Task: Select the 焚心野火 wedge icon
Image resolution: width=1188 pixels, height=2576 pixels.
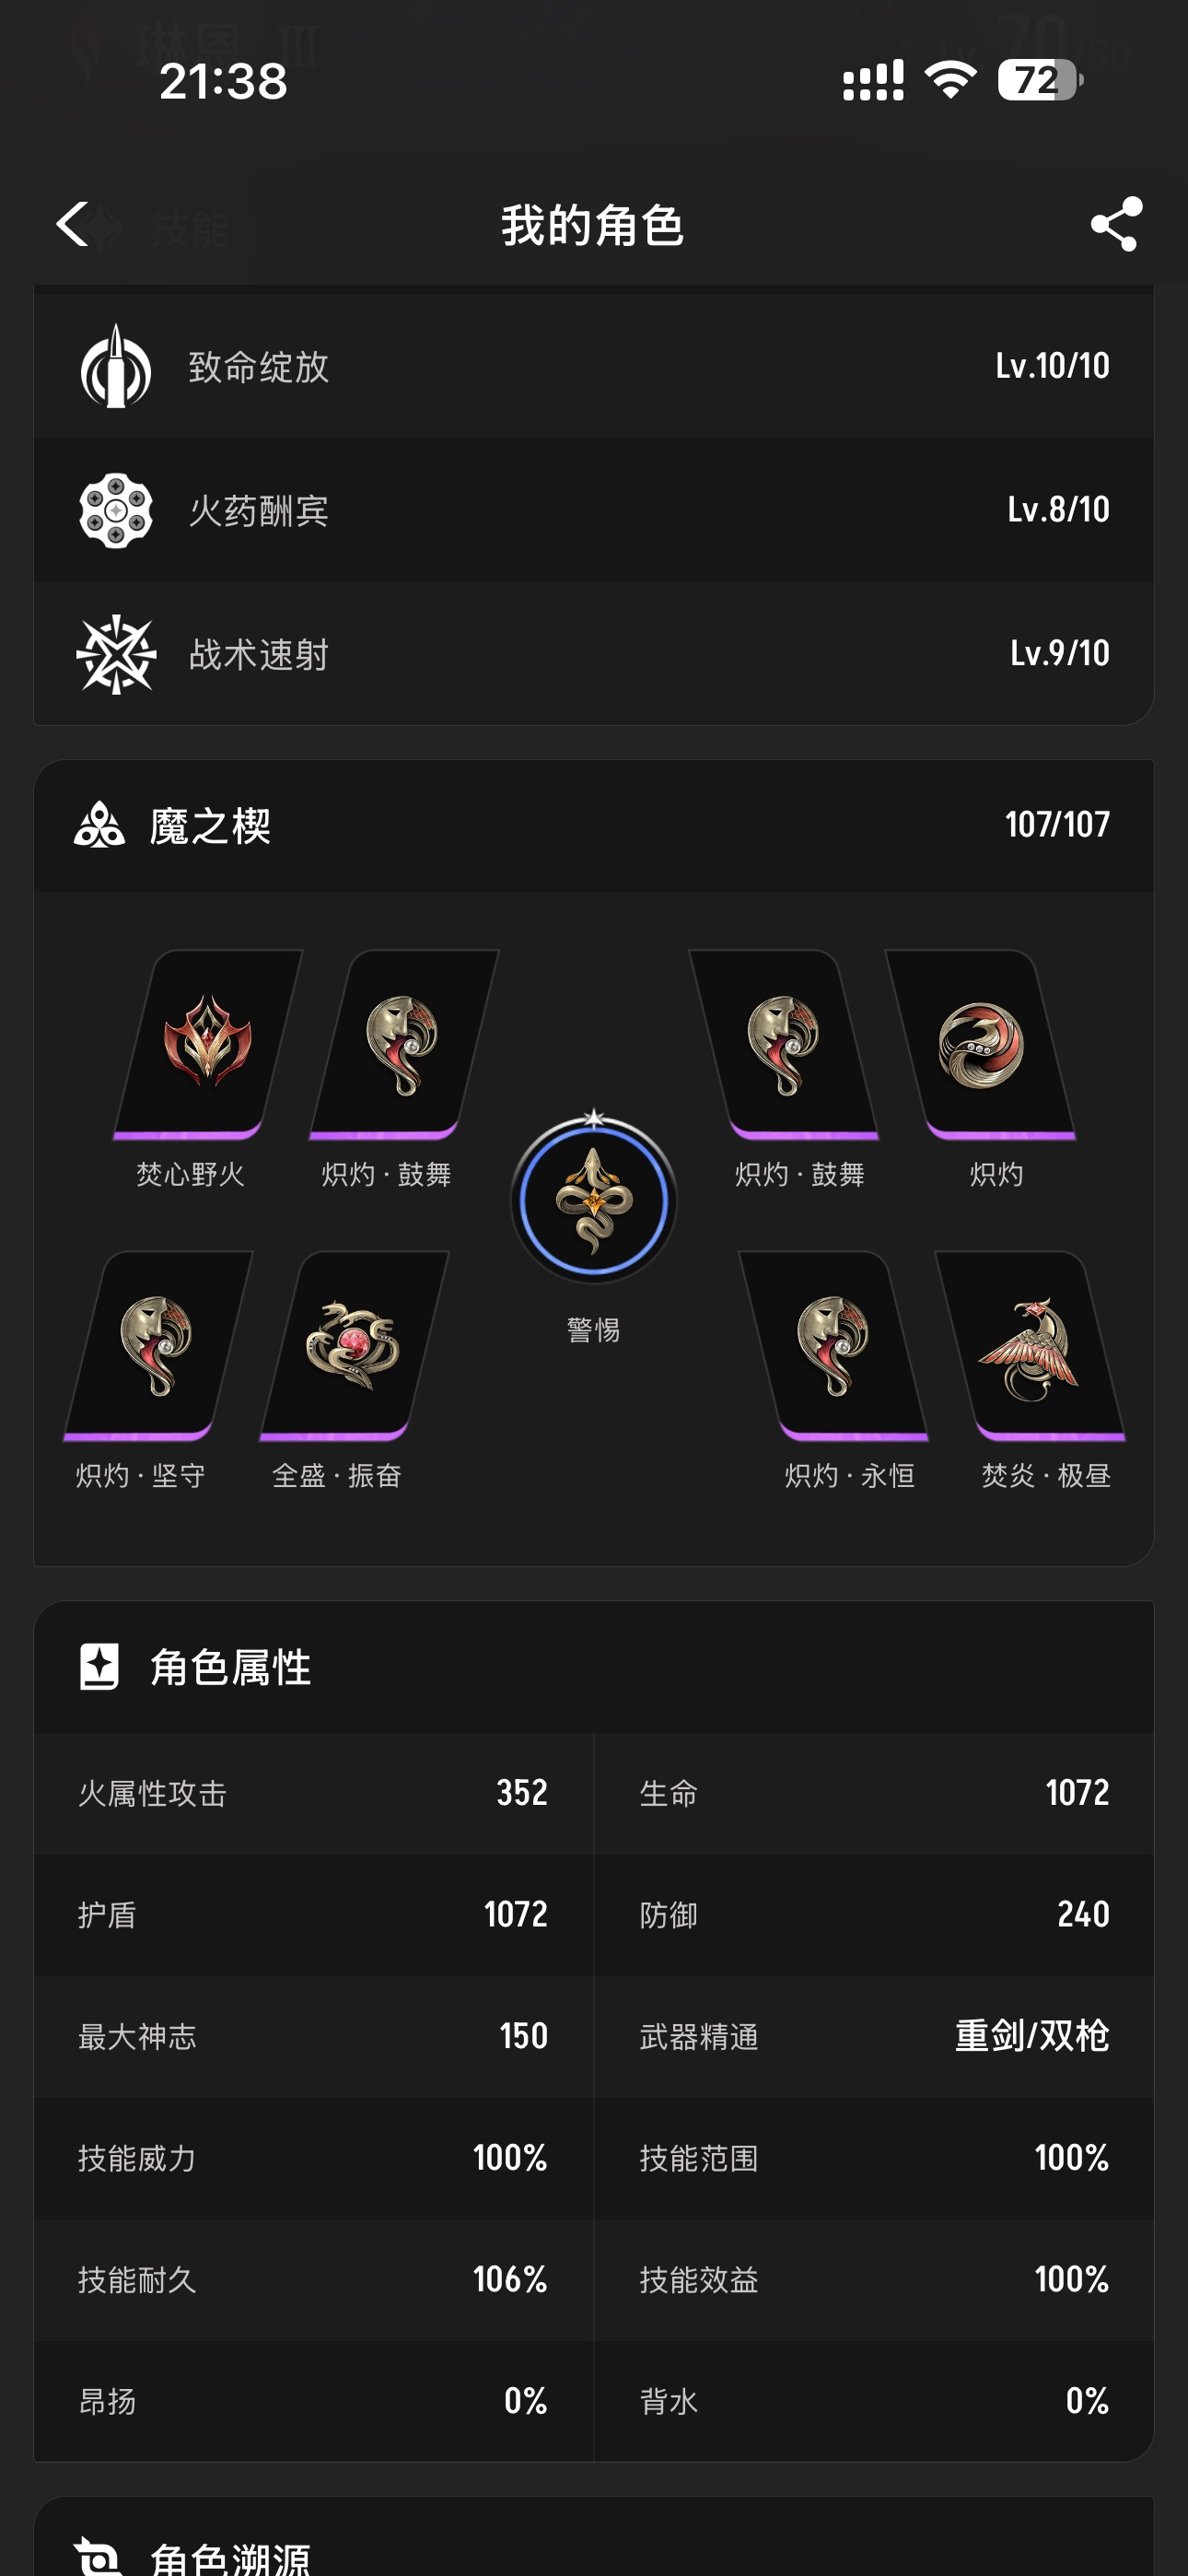Action: pos(208,1044)
